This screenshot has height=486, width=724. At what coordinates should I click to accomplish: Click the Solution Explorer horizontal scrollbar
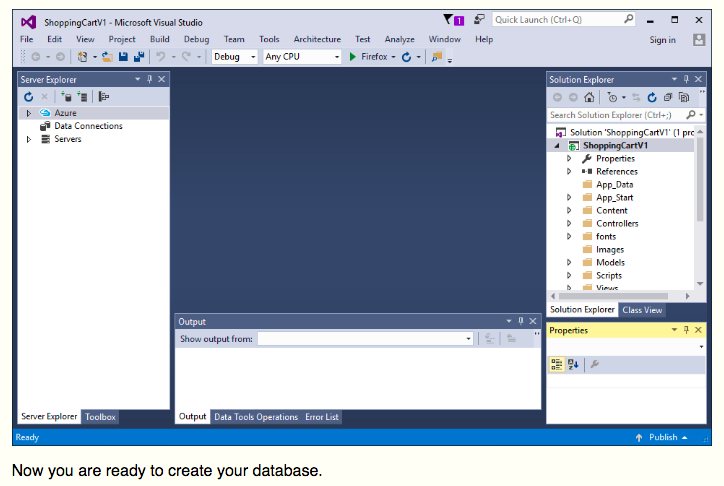click(613, 296)
